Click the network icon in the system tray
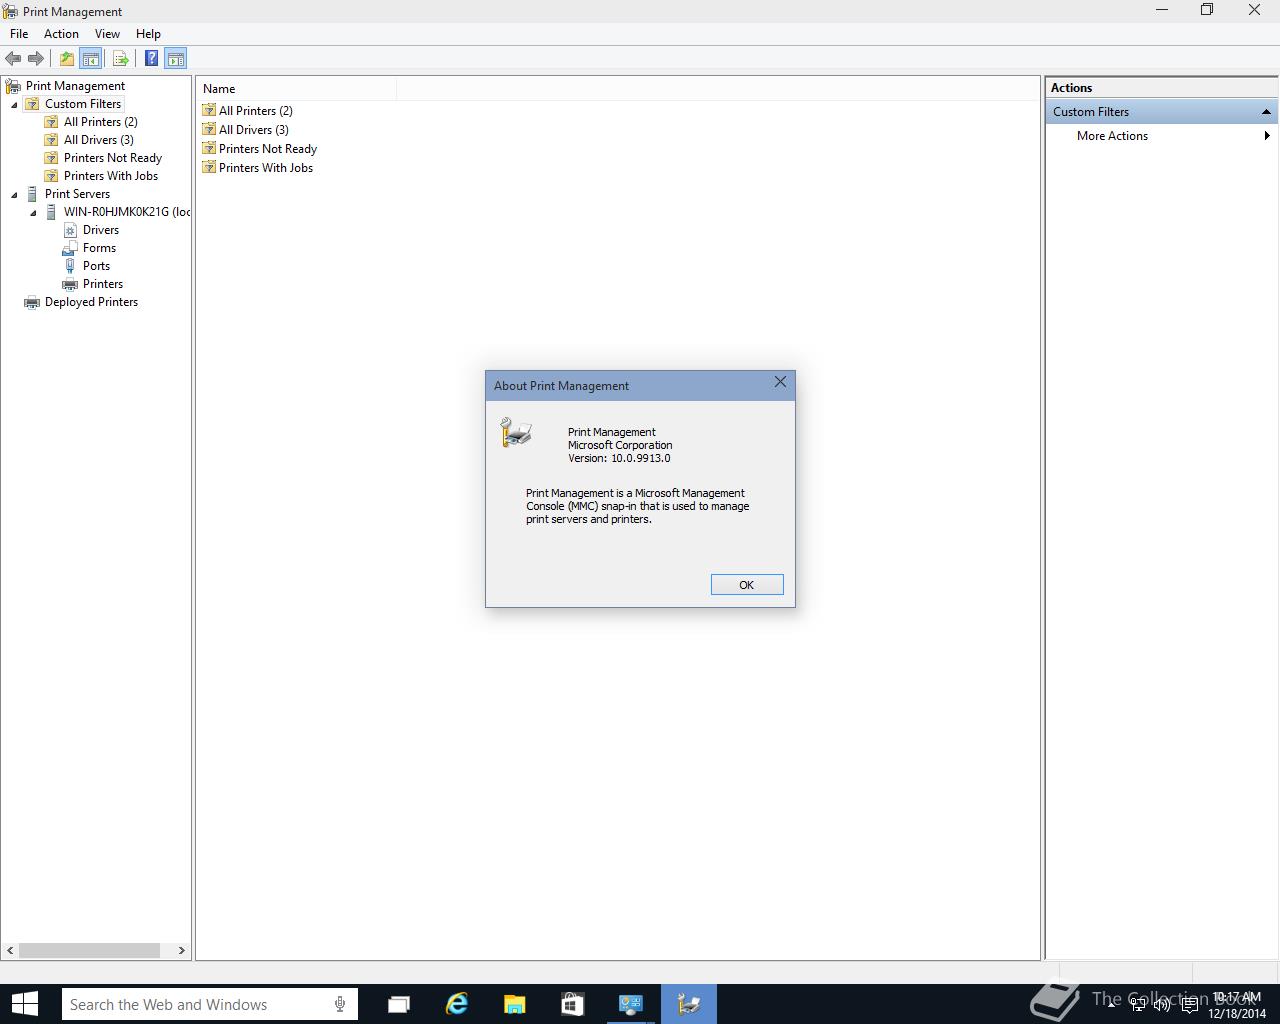This screenshot has width=1280, height=1024. [1138, 1004]
